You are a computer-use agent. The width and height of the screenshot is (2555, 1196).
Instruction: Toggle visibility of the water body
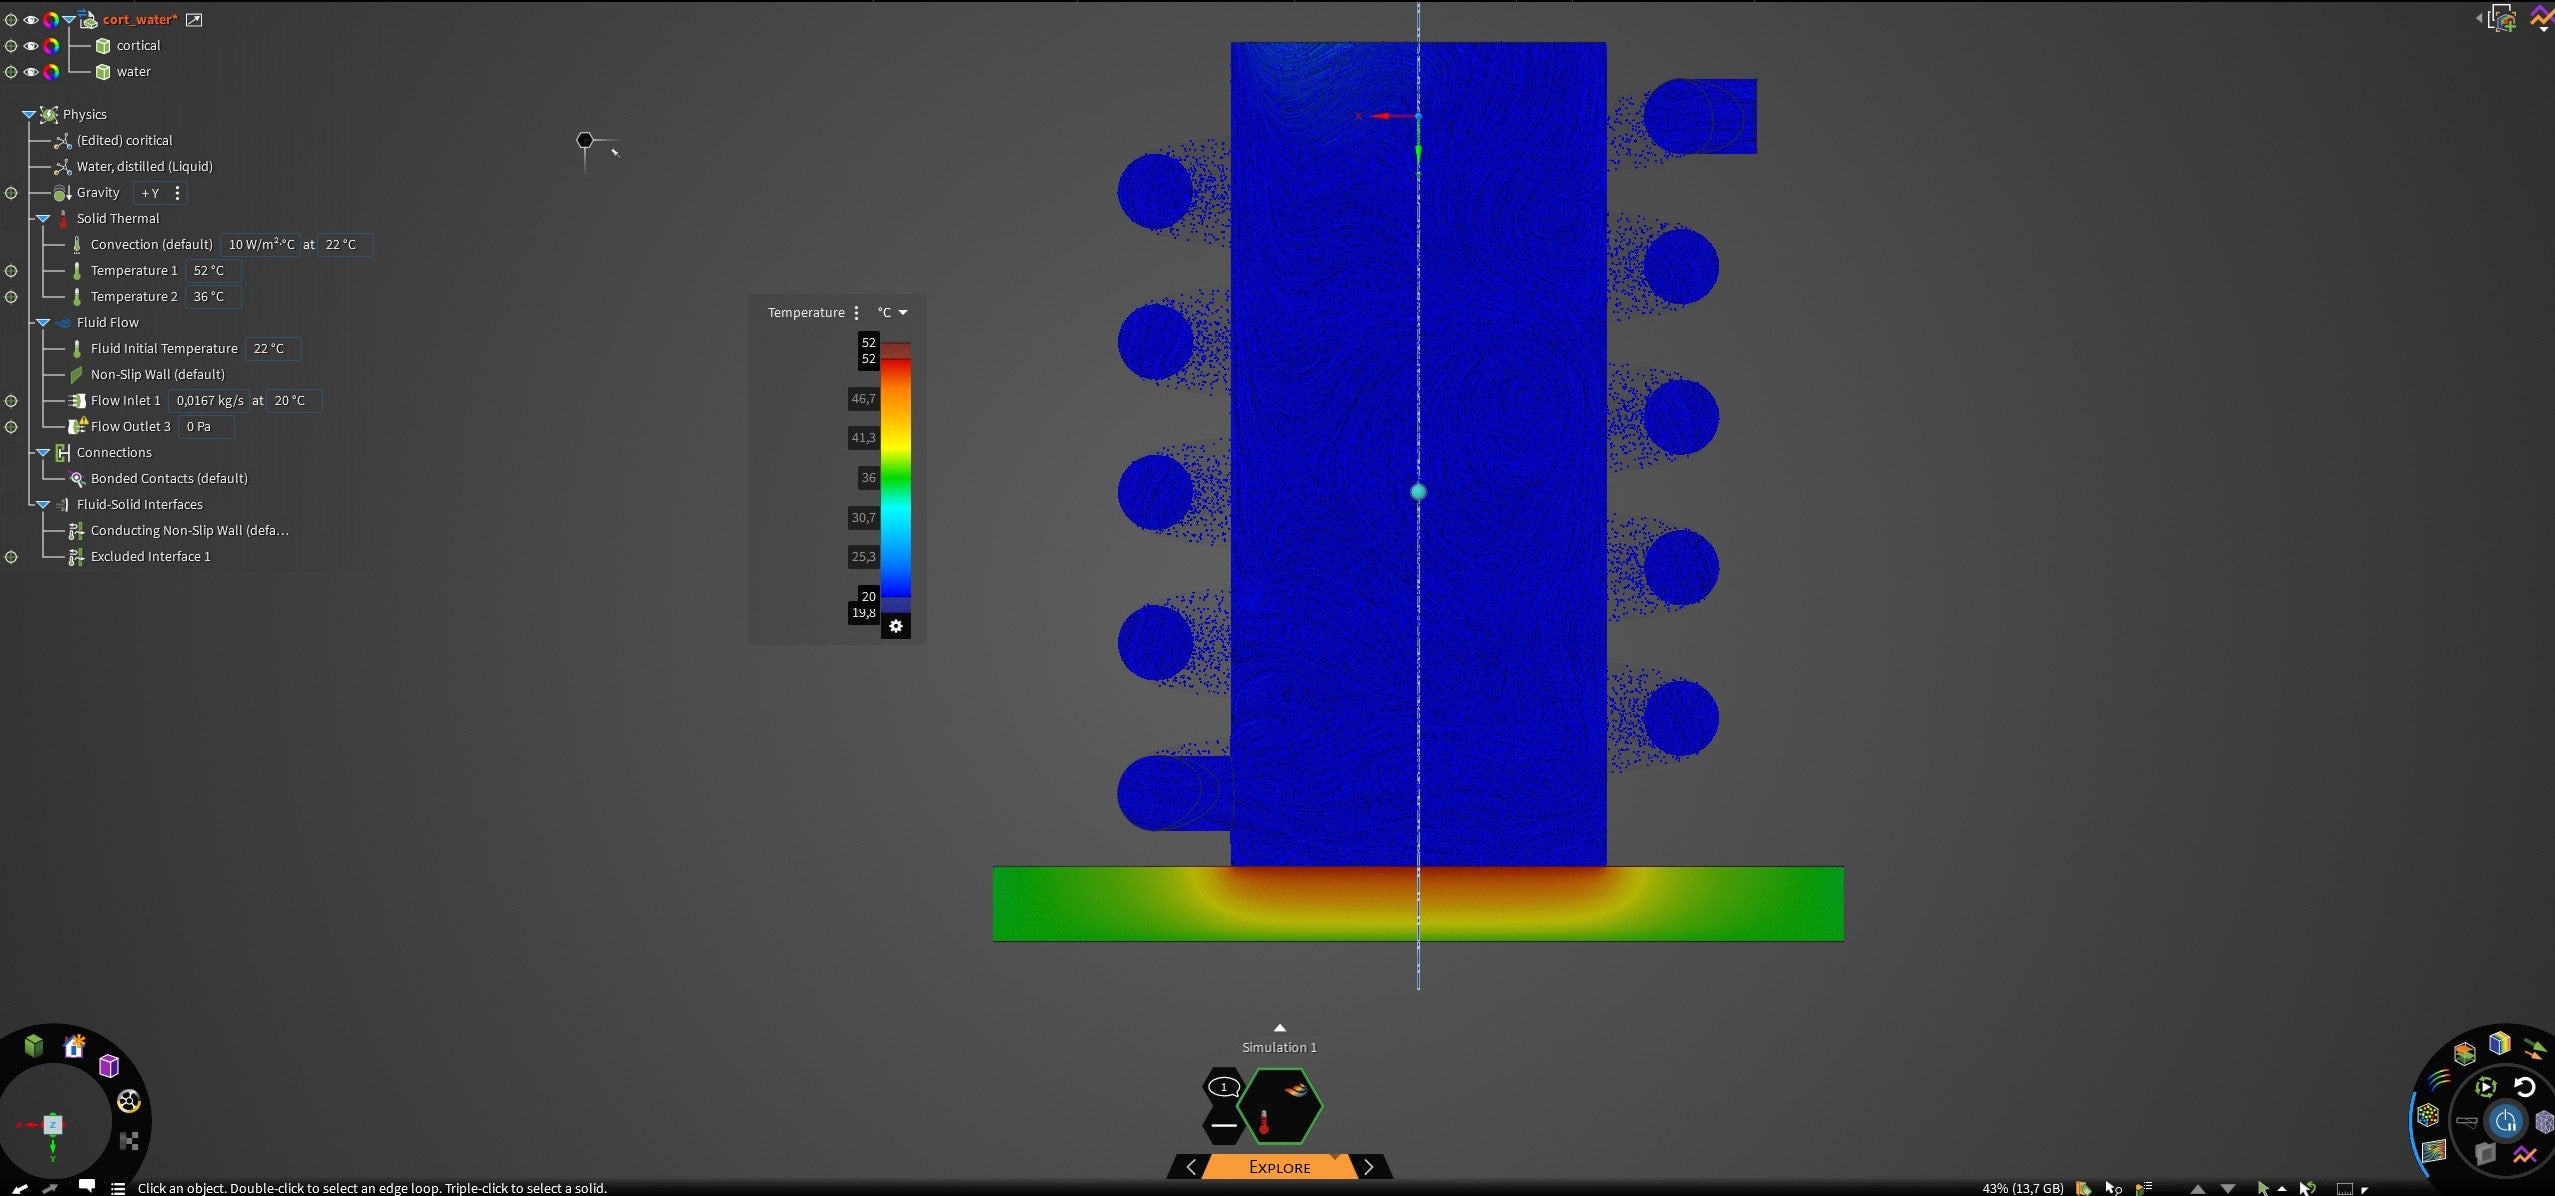[31, 72]
